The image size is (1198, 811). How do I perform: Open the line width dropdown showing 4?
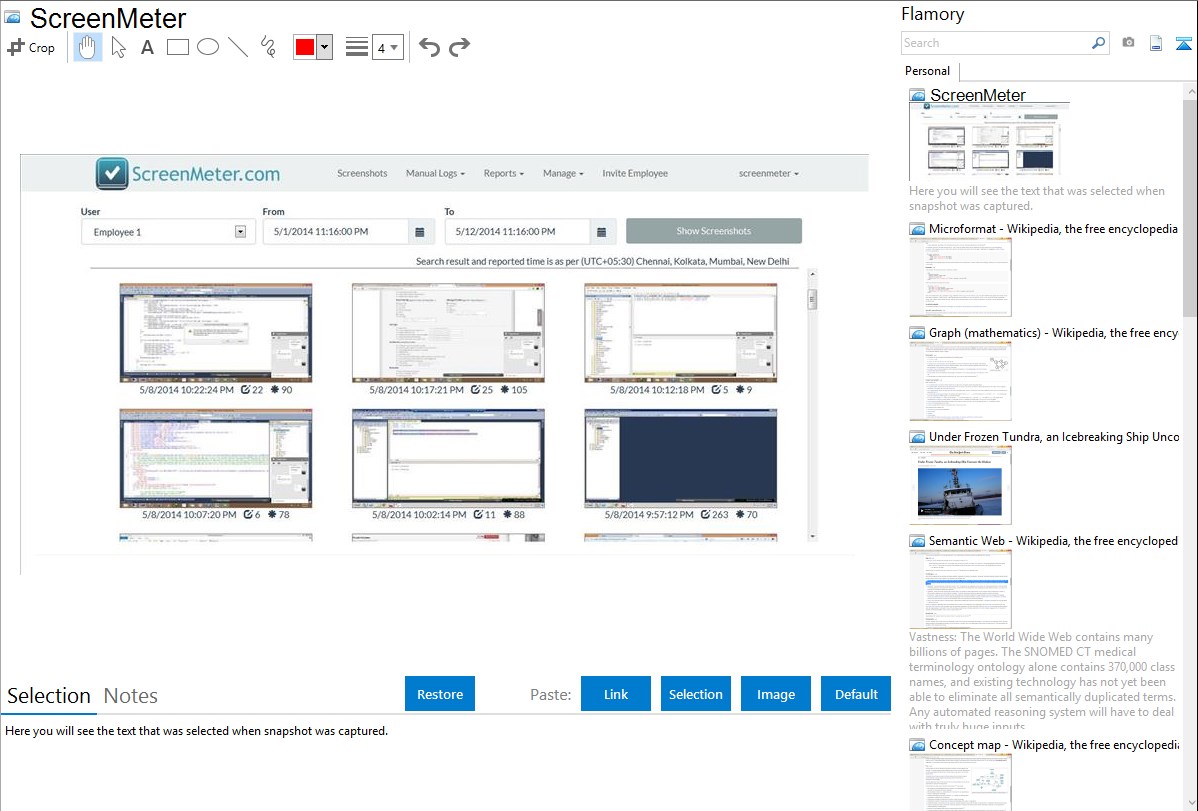(388, 47)
